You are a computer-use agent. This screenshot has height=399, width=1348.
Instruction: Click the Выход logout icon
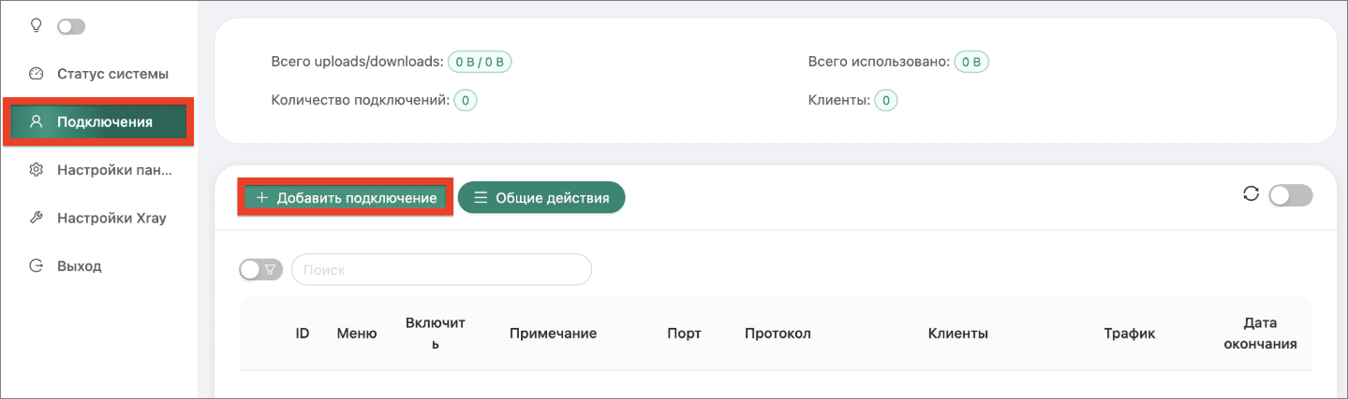pos(36,266)
